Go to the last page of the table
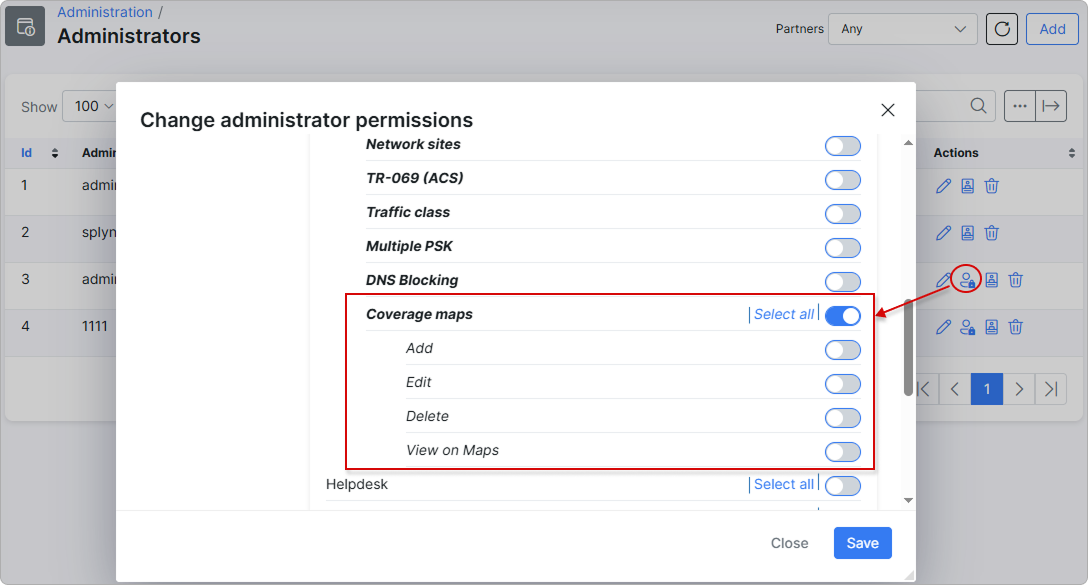1088x585 pixels. [x=1051, y=389]
